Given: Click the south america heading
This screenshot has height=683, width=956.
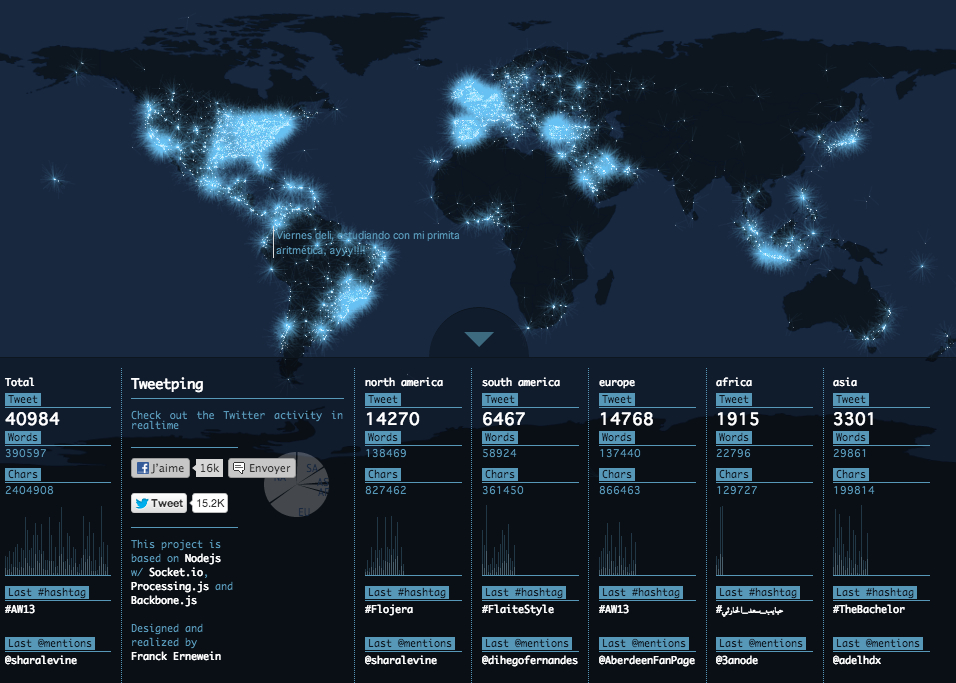Looking at the screenshot, I should [x=521, y=382].
